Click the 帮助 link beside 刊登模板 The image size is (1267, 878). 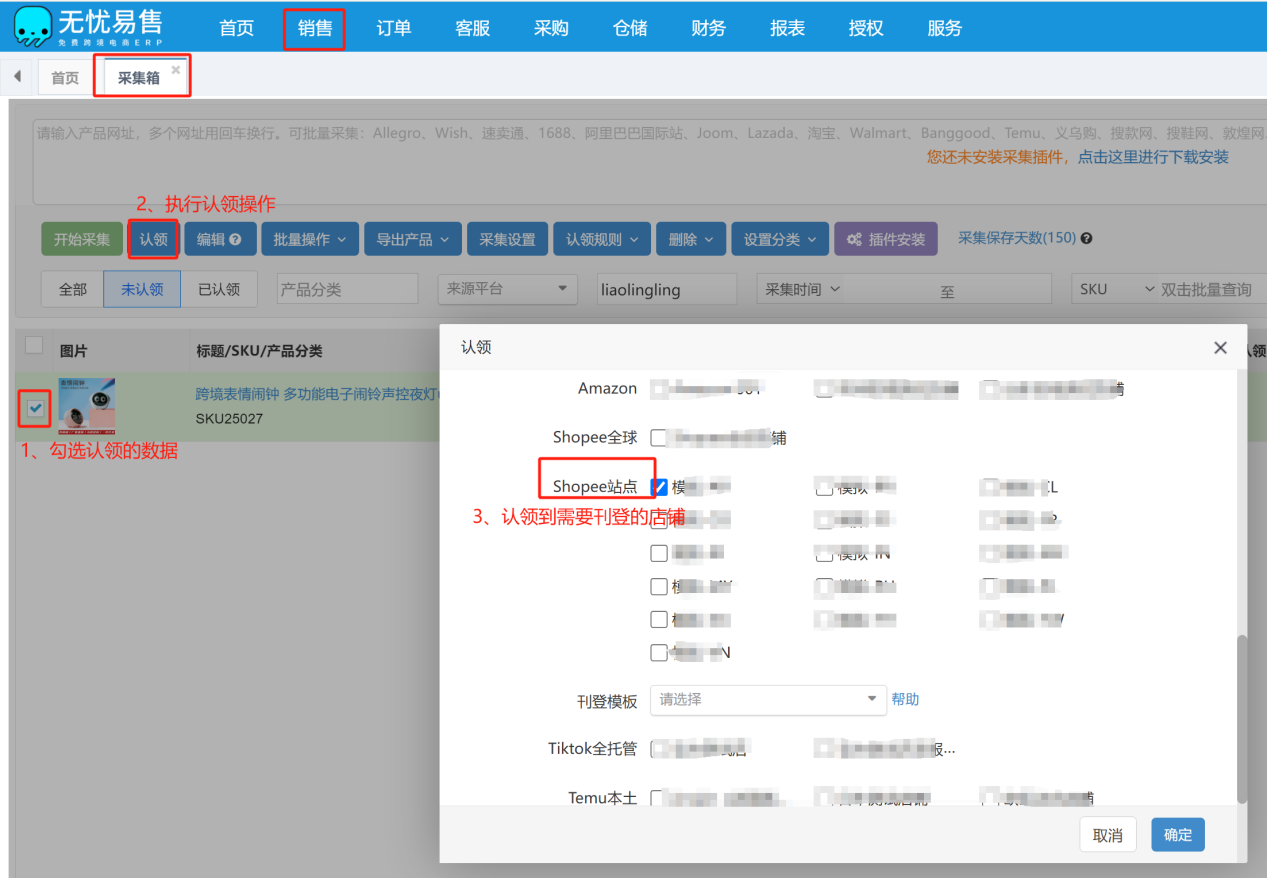point(905,699)
